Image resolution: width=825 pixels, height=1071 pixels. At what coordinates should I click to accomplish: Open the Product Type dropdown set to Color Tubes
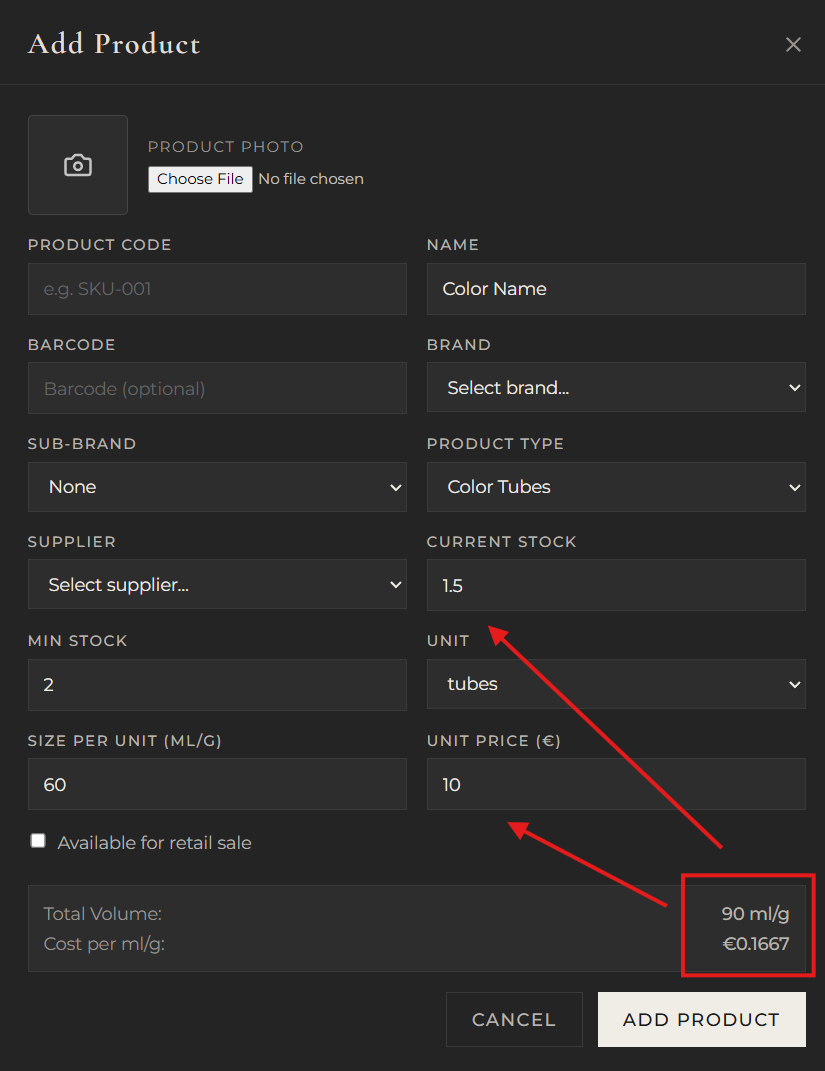click(616, 486)
